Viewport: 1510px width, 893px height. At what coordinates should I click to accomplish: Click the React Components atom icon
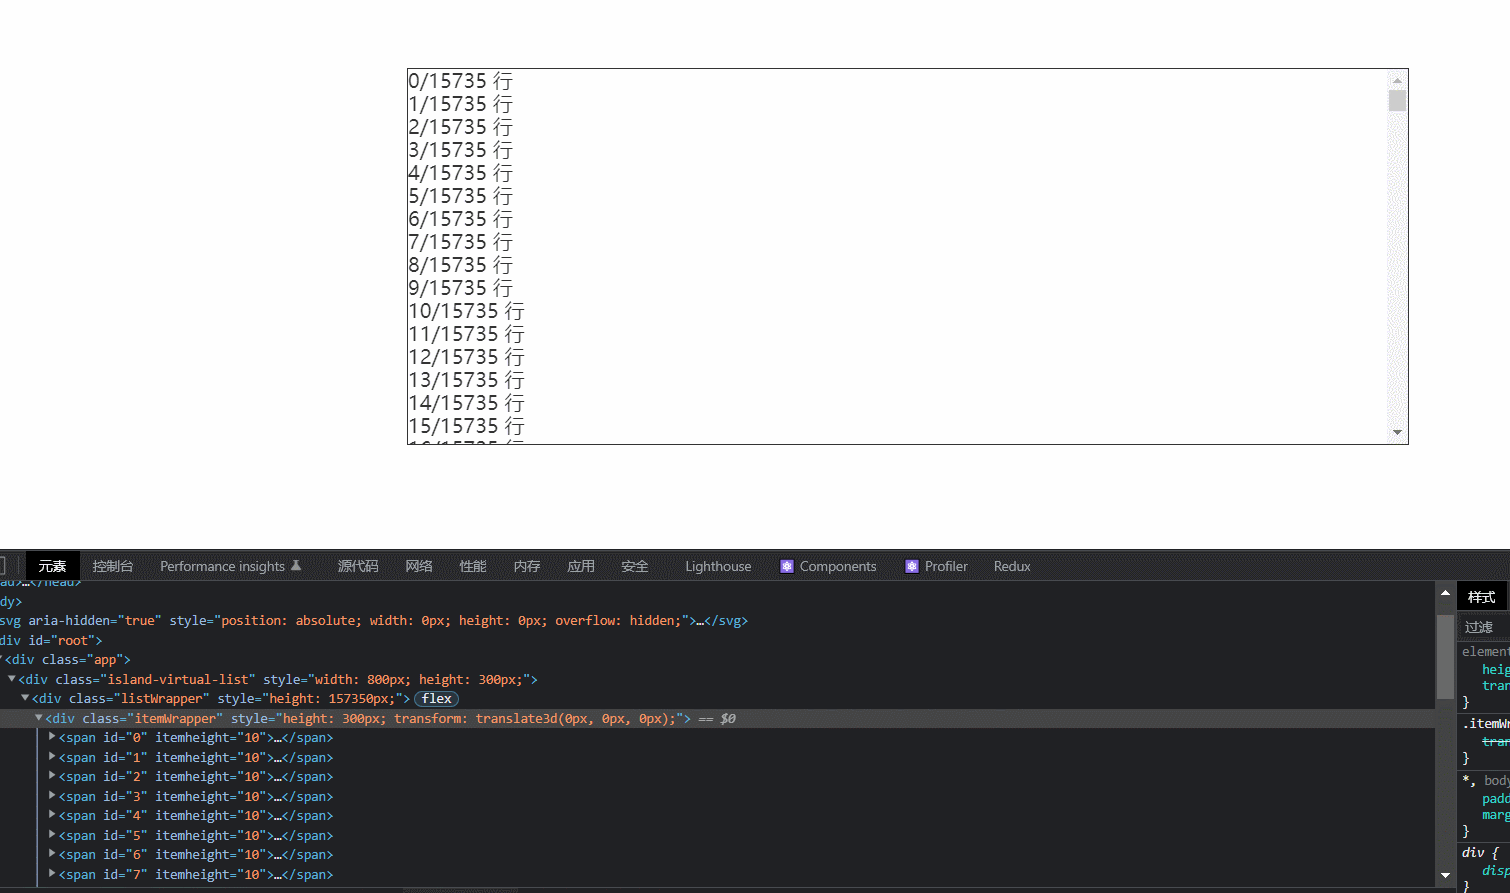(786, 566)
